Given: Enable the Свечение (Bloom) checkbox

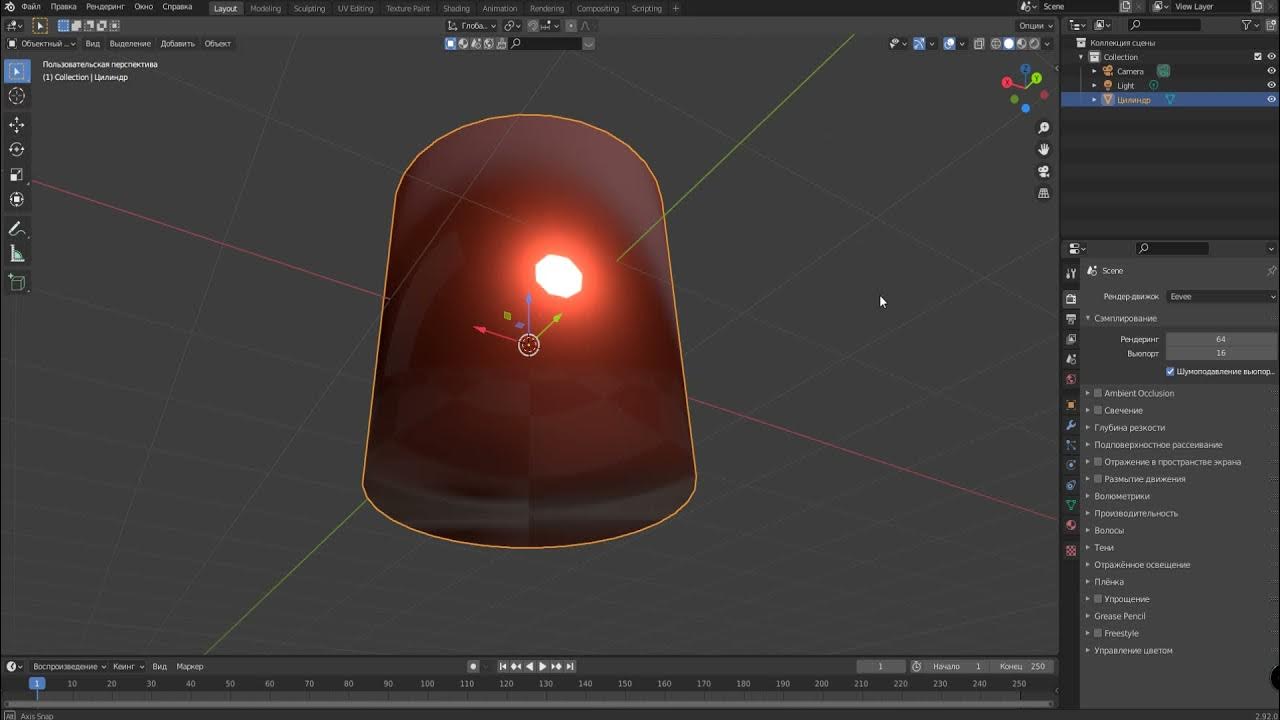Looking at the screenshot, I should click(x=1098, y=410).
